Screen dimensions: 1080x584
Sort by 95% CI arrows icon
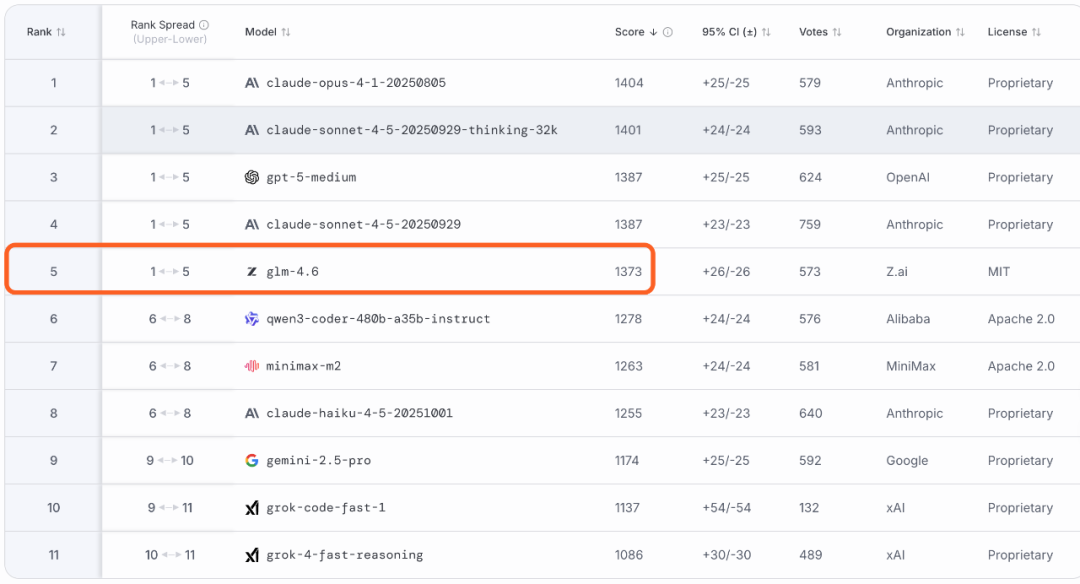tap(766, 32)
